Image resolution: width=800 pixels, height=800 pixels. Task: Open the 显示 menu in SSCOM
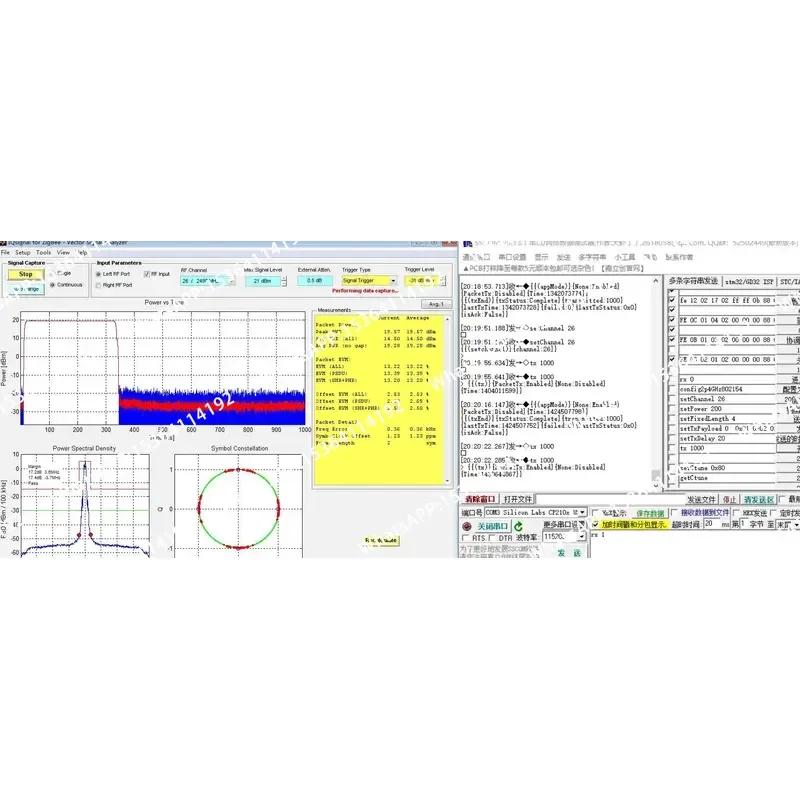coord(541,257)
